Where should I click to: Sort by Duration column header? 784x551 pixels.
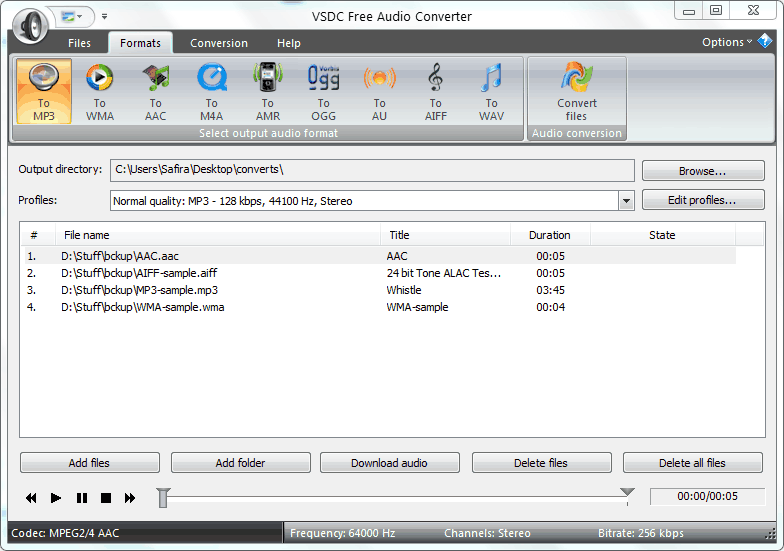[x=550, y=235]
